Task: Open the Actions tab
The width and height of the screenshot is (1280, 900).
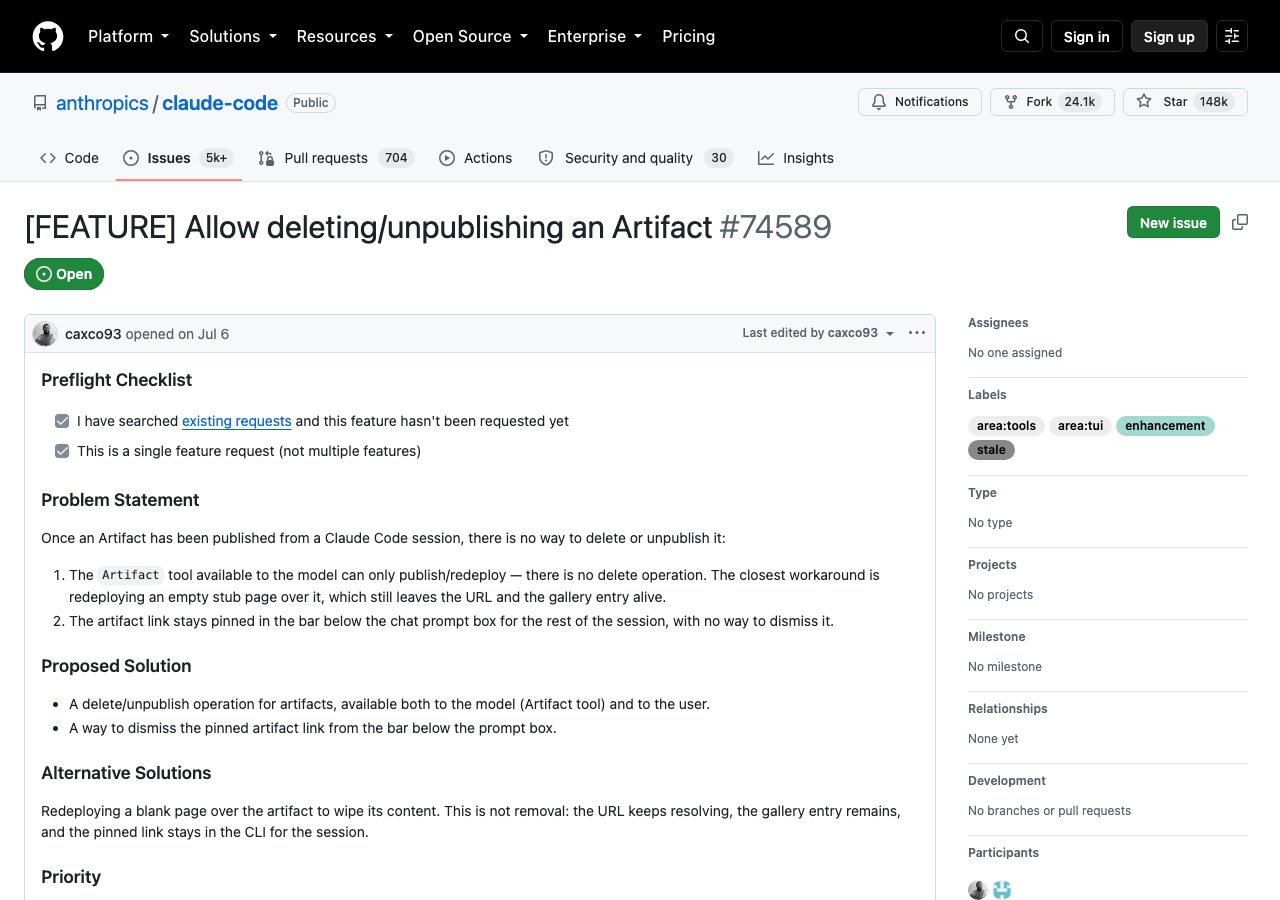Action: pyautogui.click(x=476, y=158)
